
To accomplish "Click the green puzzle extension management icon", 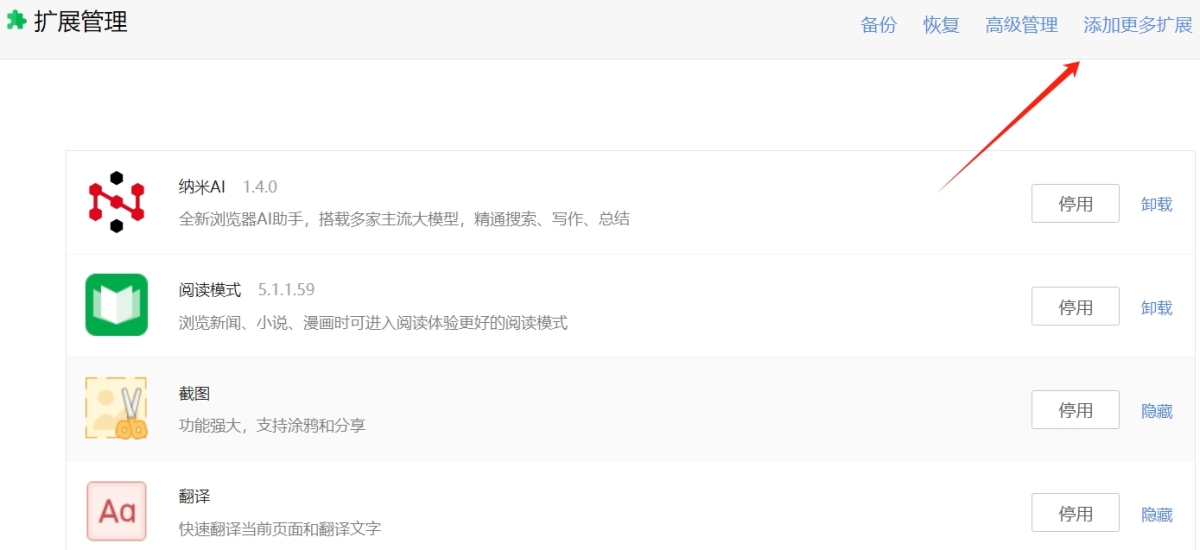I will pyautogui.click(x=16, y=21).
